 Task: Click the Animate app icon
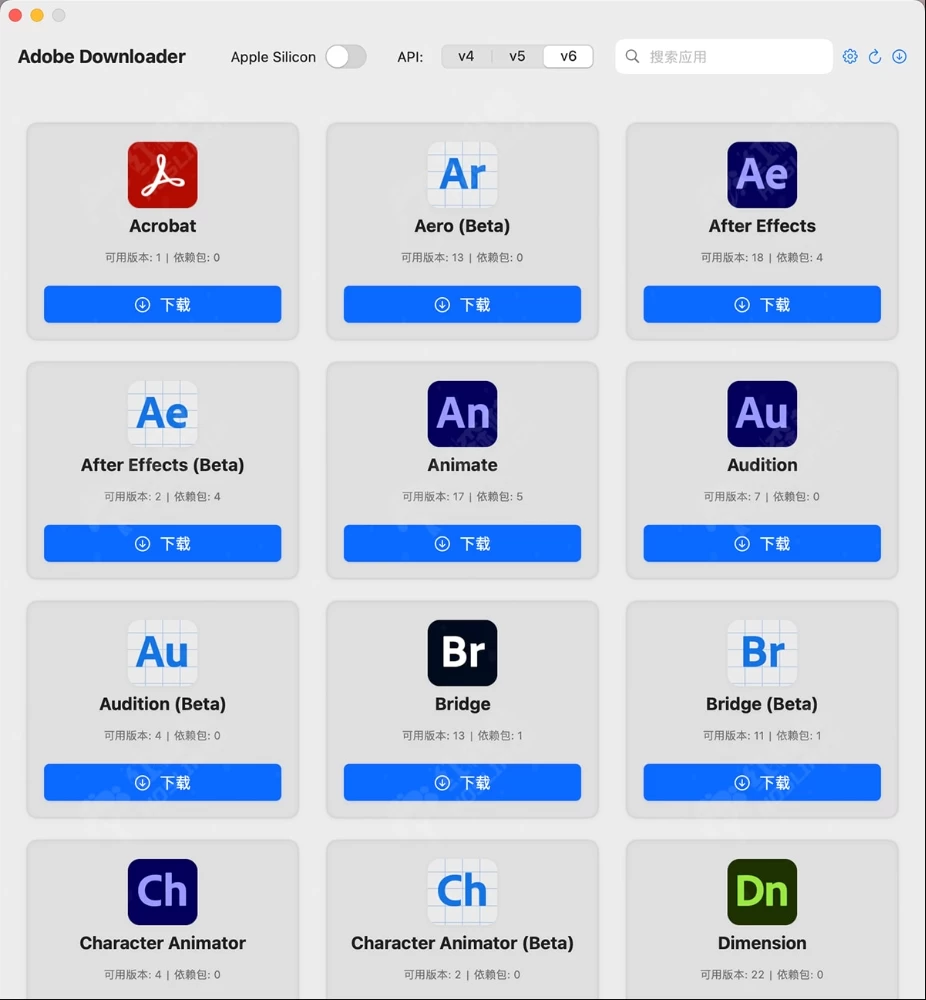(462, 414)
